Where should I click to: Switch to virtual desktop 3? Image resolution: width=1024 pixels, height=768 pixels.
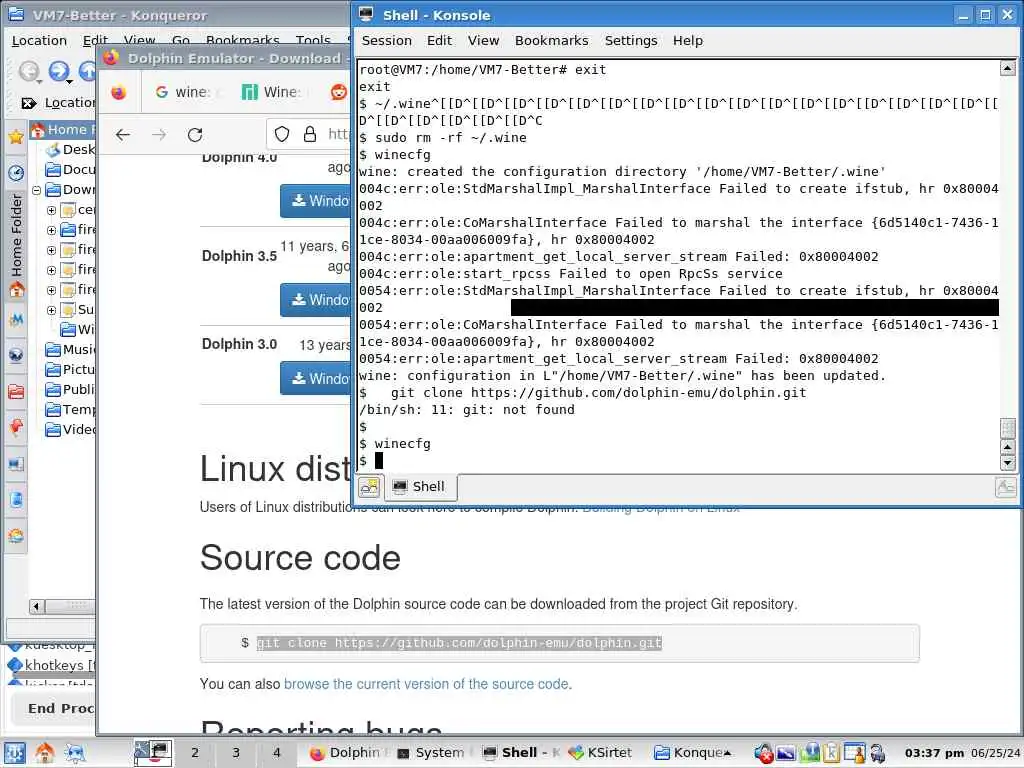pos(236,753)
